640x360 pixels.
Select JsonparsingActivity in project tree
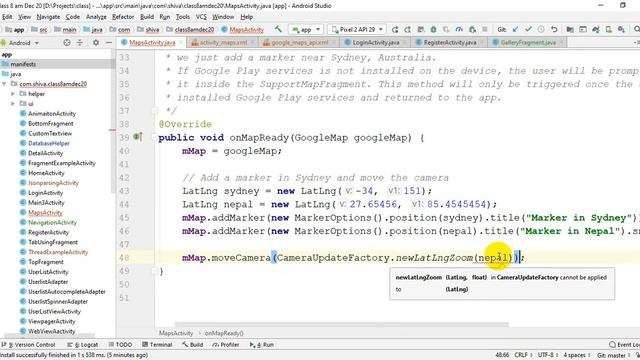(x=53, y=183)
